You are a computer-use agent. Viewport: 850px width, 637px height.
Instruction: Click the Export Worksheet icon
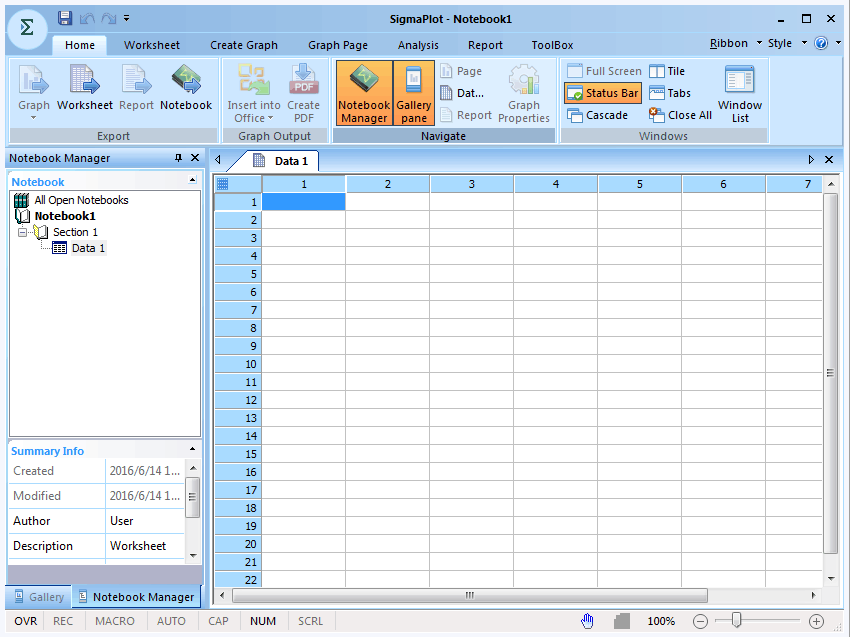tap(85, 82)
